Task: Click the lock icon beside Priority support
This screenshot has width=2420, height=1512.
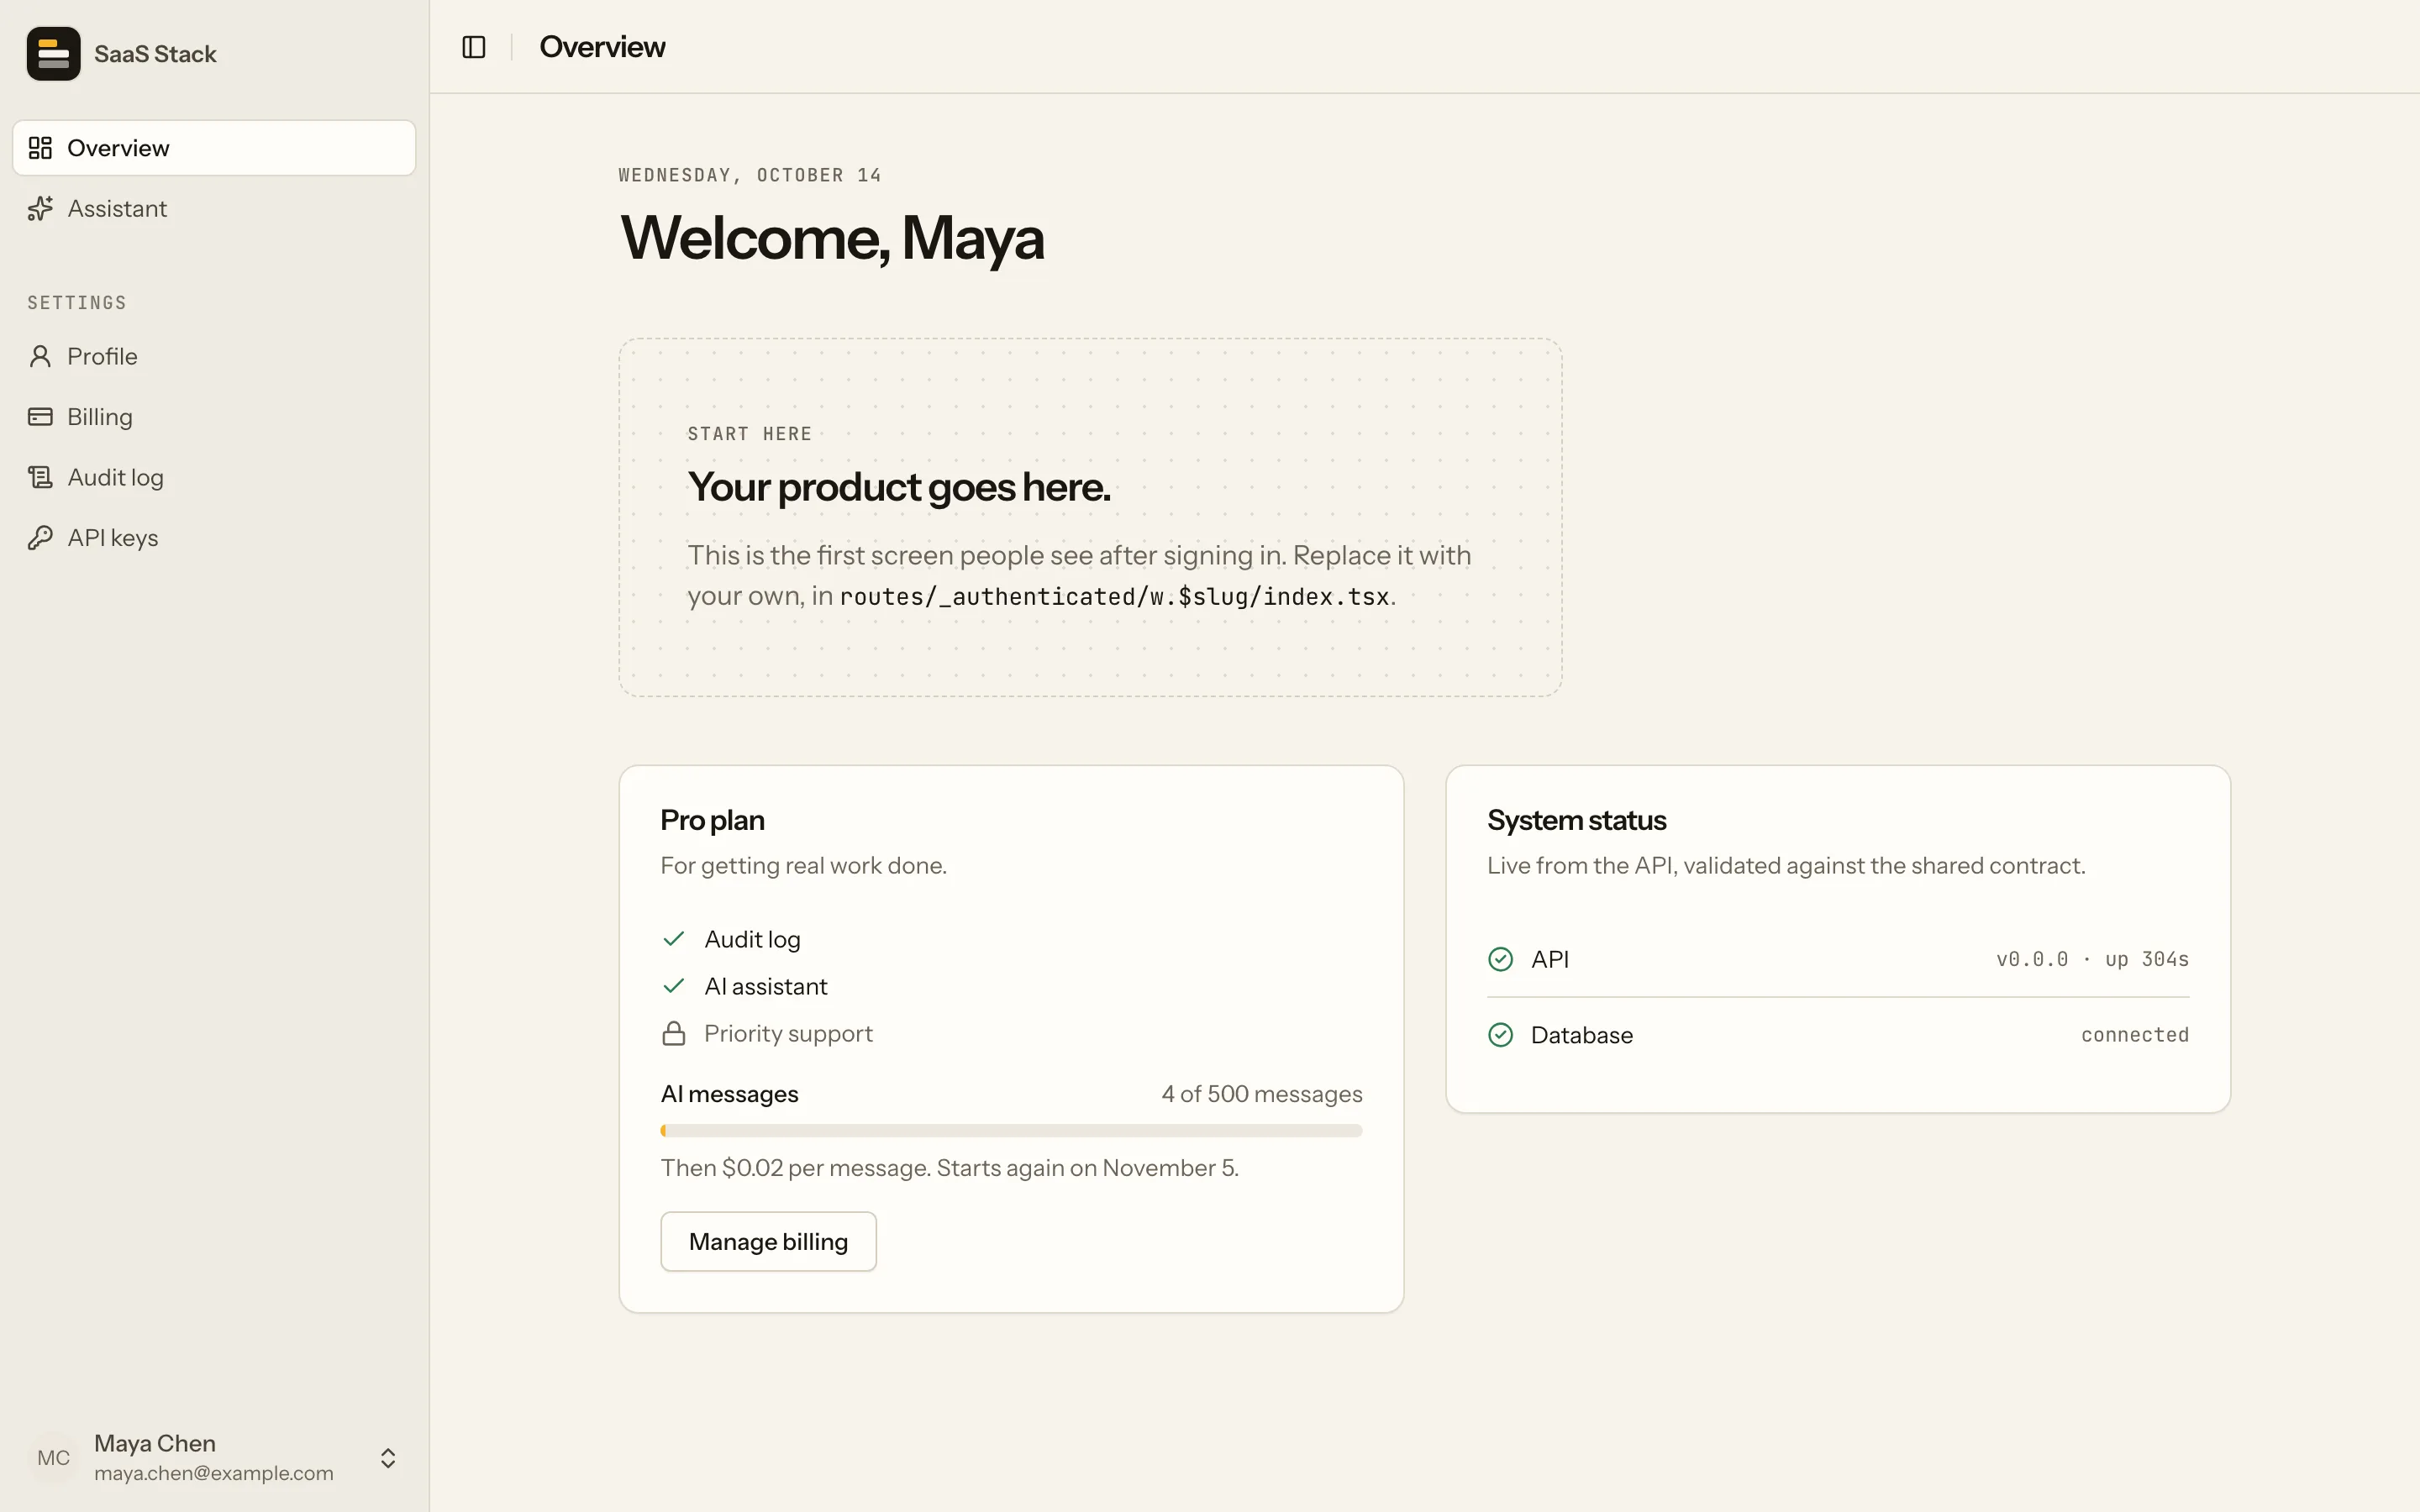Action: tap(674, 1033)
